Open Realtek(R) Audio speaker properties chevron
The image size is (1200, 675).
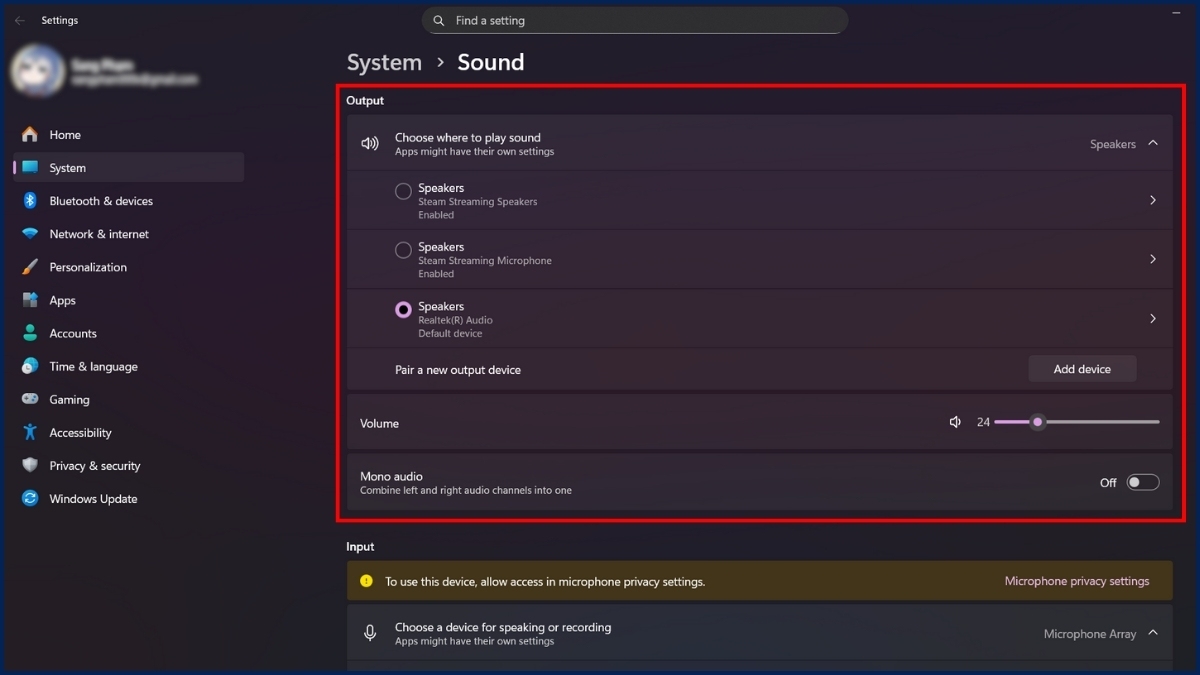tap(1153, 319)
